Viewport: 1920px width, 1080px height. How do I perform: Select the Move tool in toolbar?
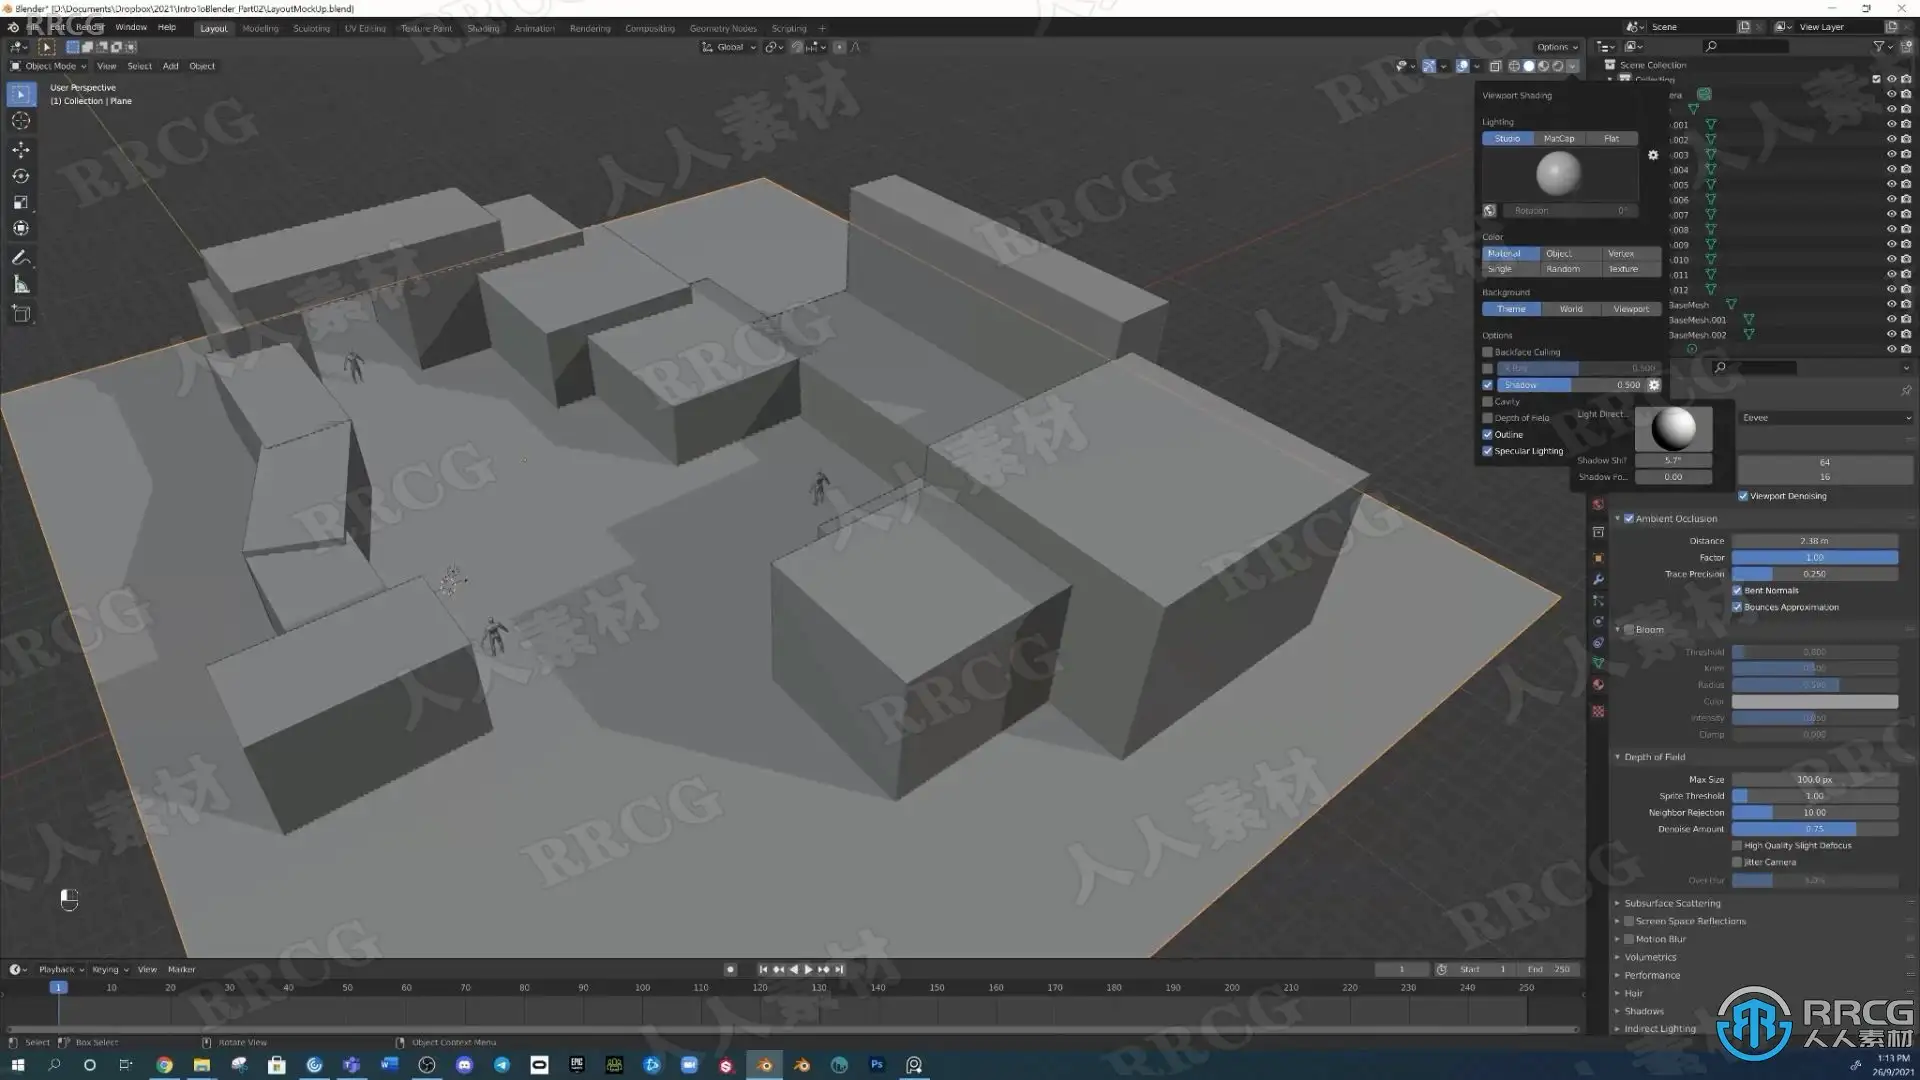click(21, 149)
